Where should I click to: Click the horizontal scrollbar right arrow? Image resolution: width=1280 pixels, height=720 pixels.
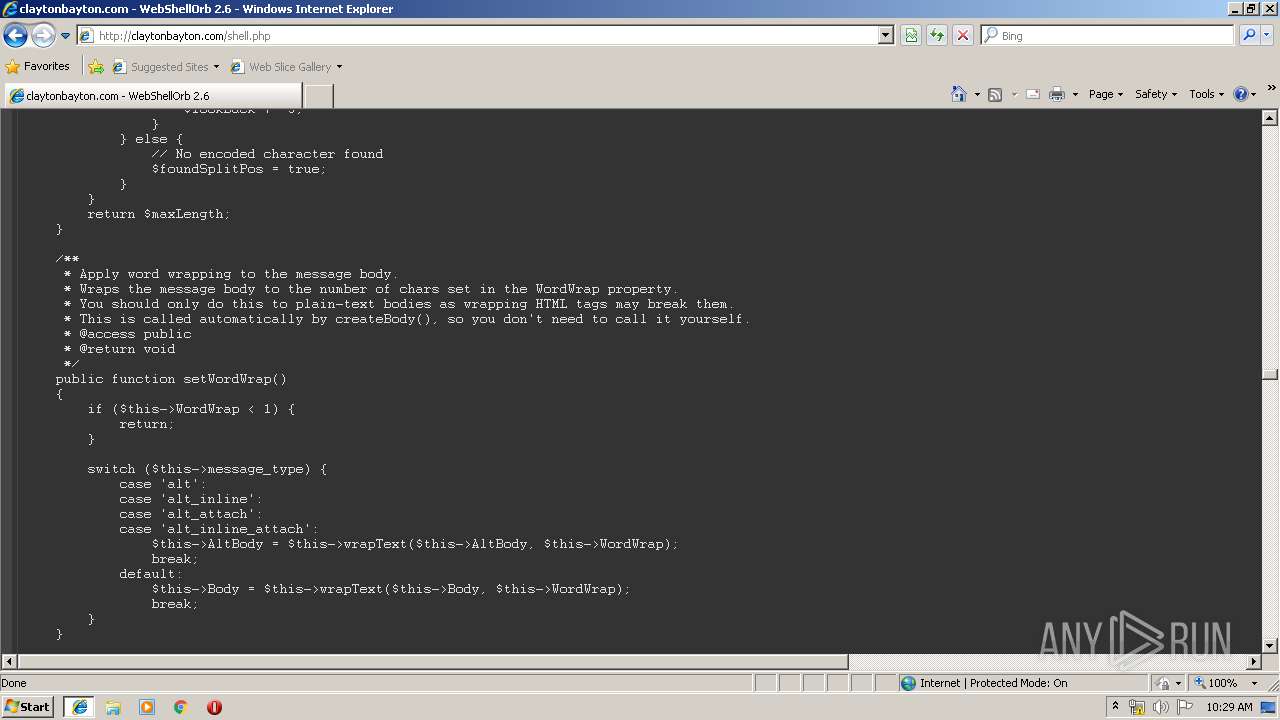pyautogui.click(x=1254, y=662)
